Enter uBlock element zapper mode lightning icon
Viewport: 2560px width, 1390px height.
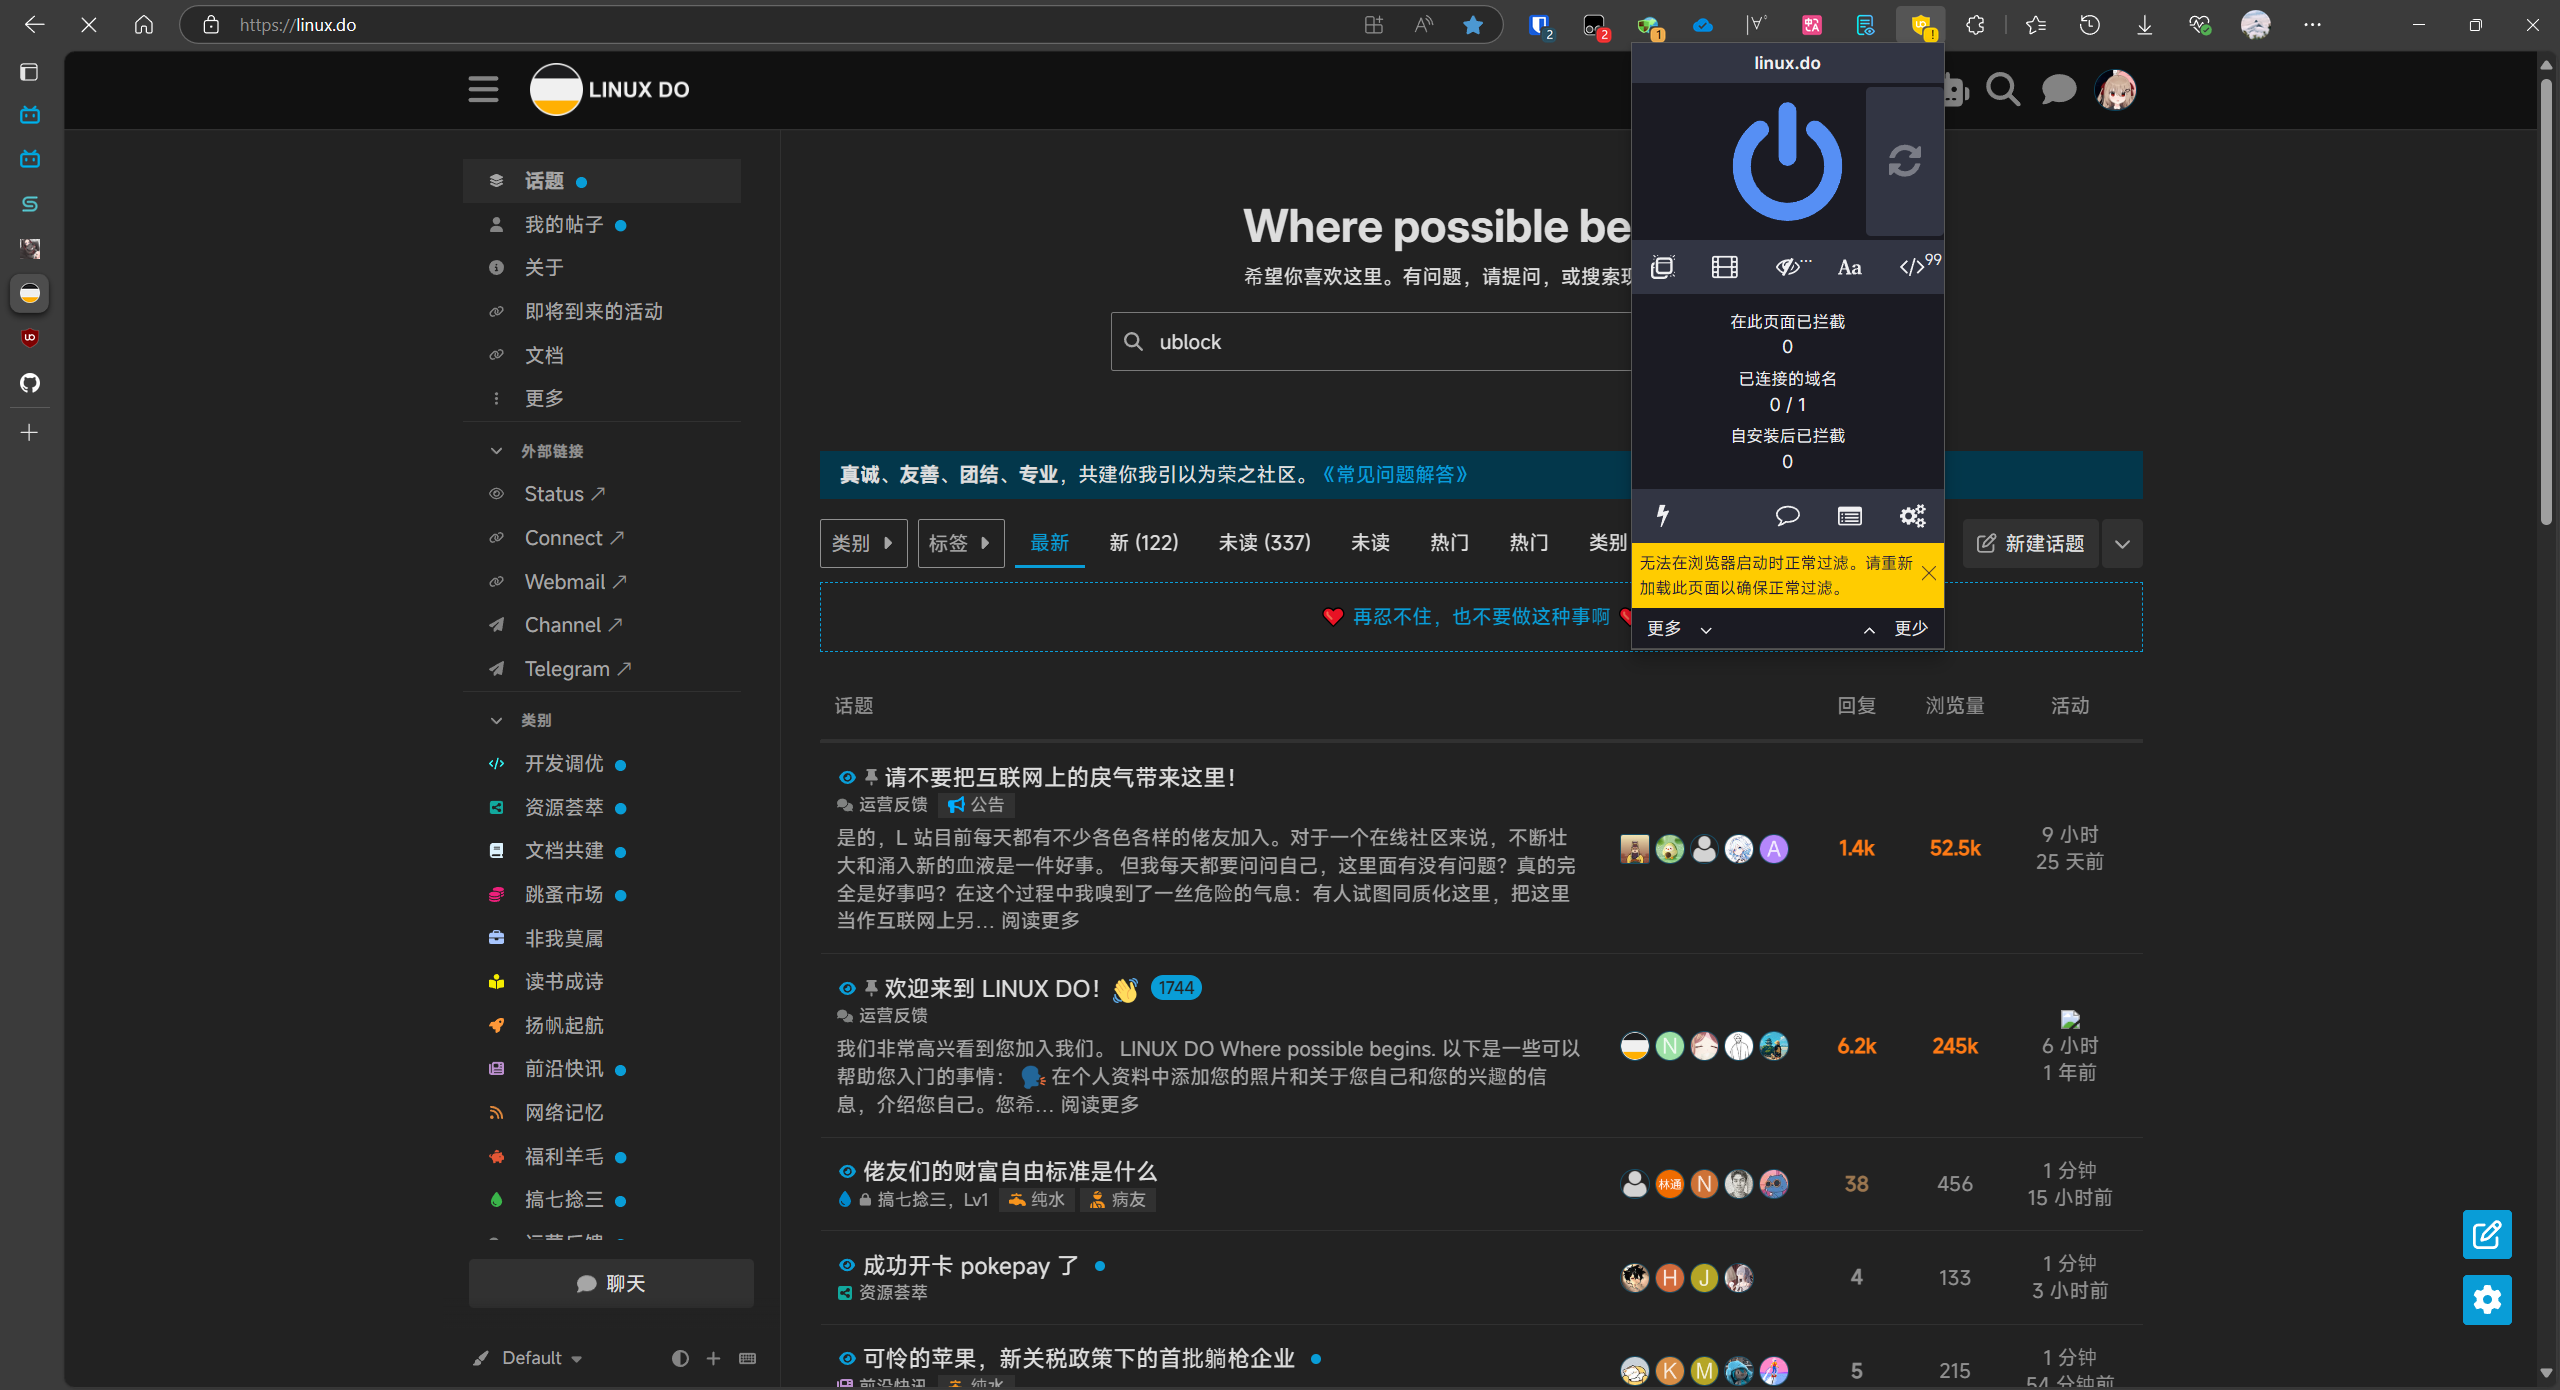1662,516
